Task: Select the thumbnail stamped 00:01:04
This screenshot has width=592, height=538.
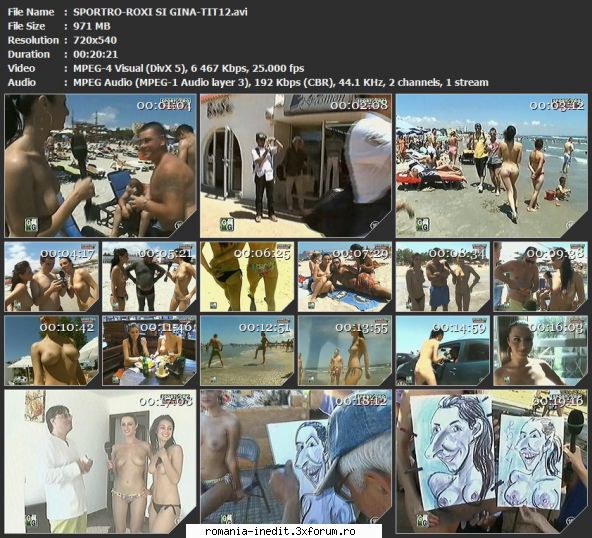Action: point(100,166)
